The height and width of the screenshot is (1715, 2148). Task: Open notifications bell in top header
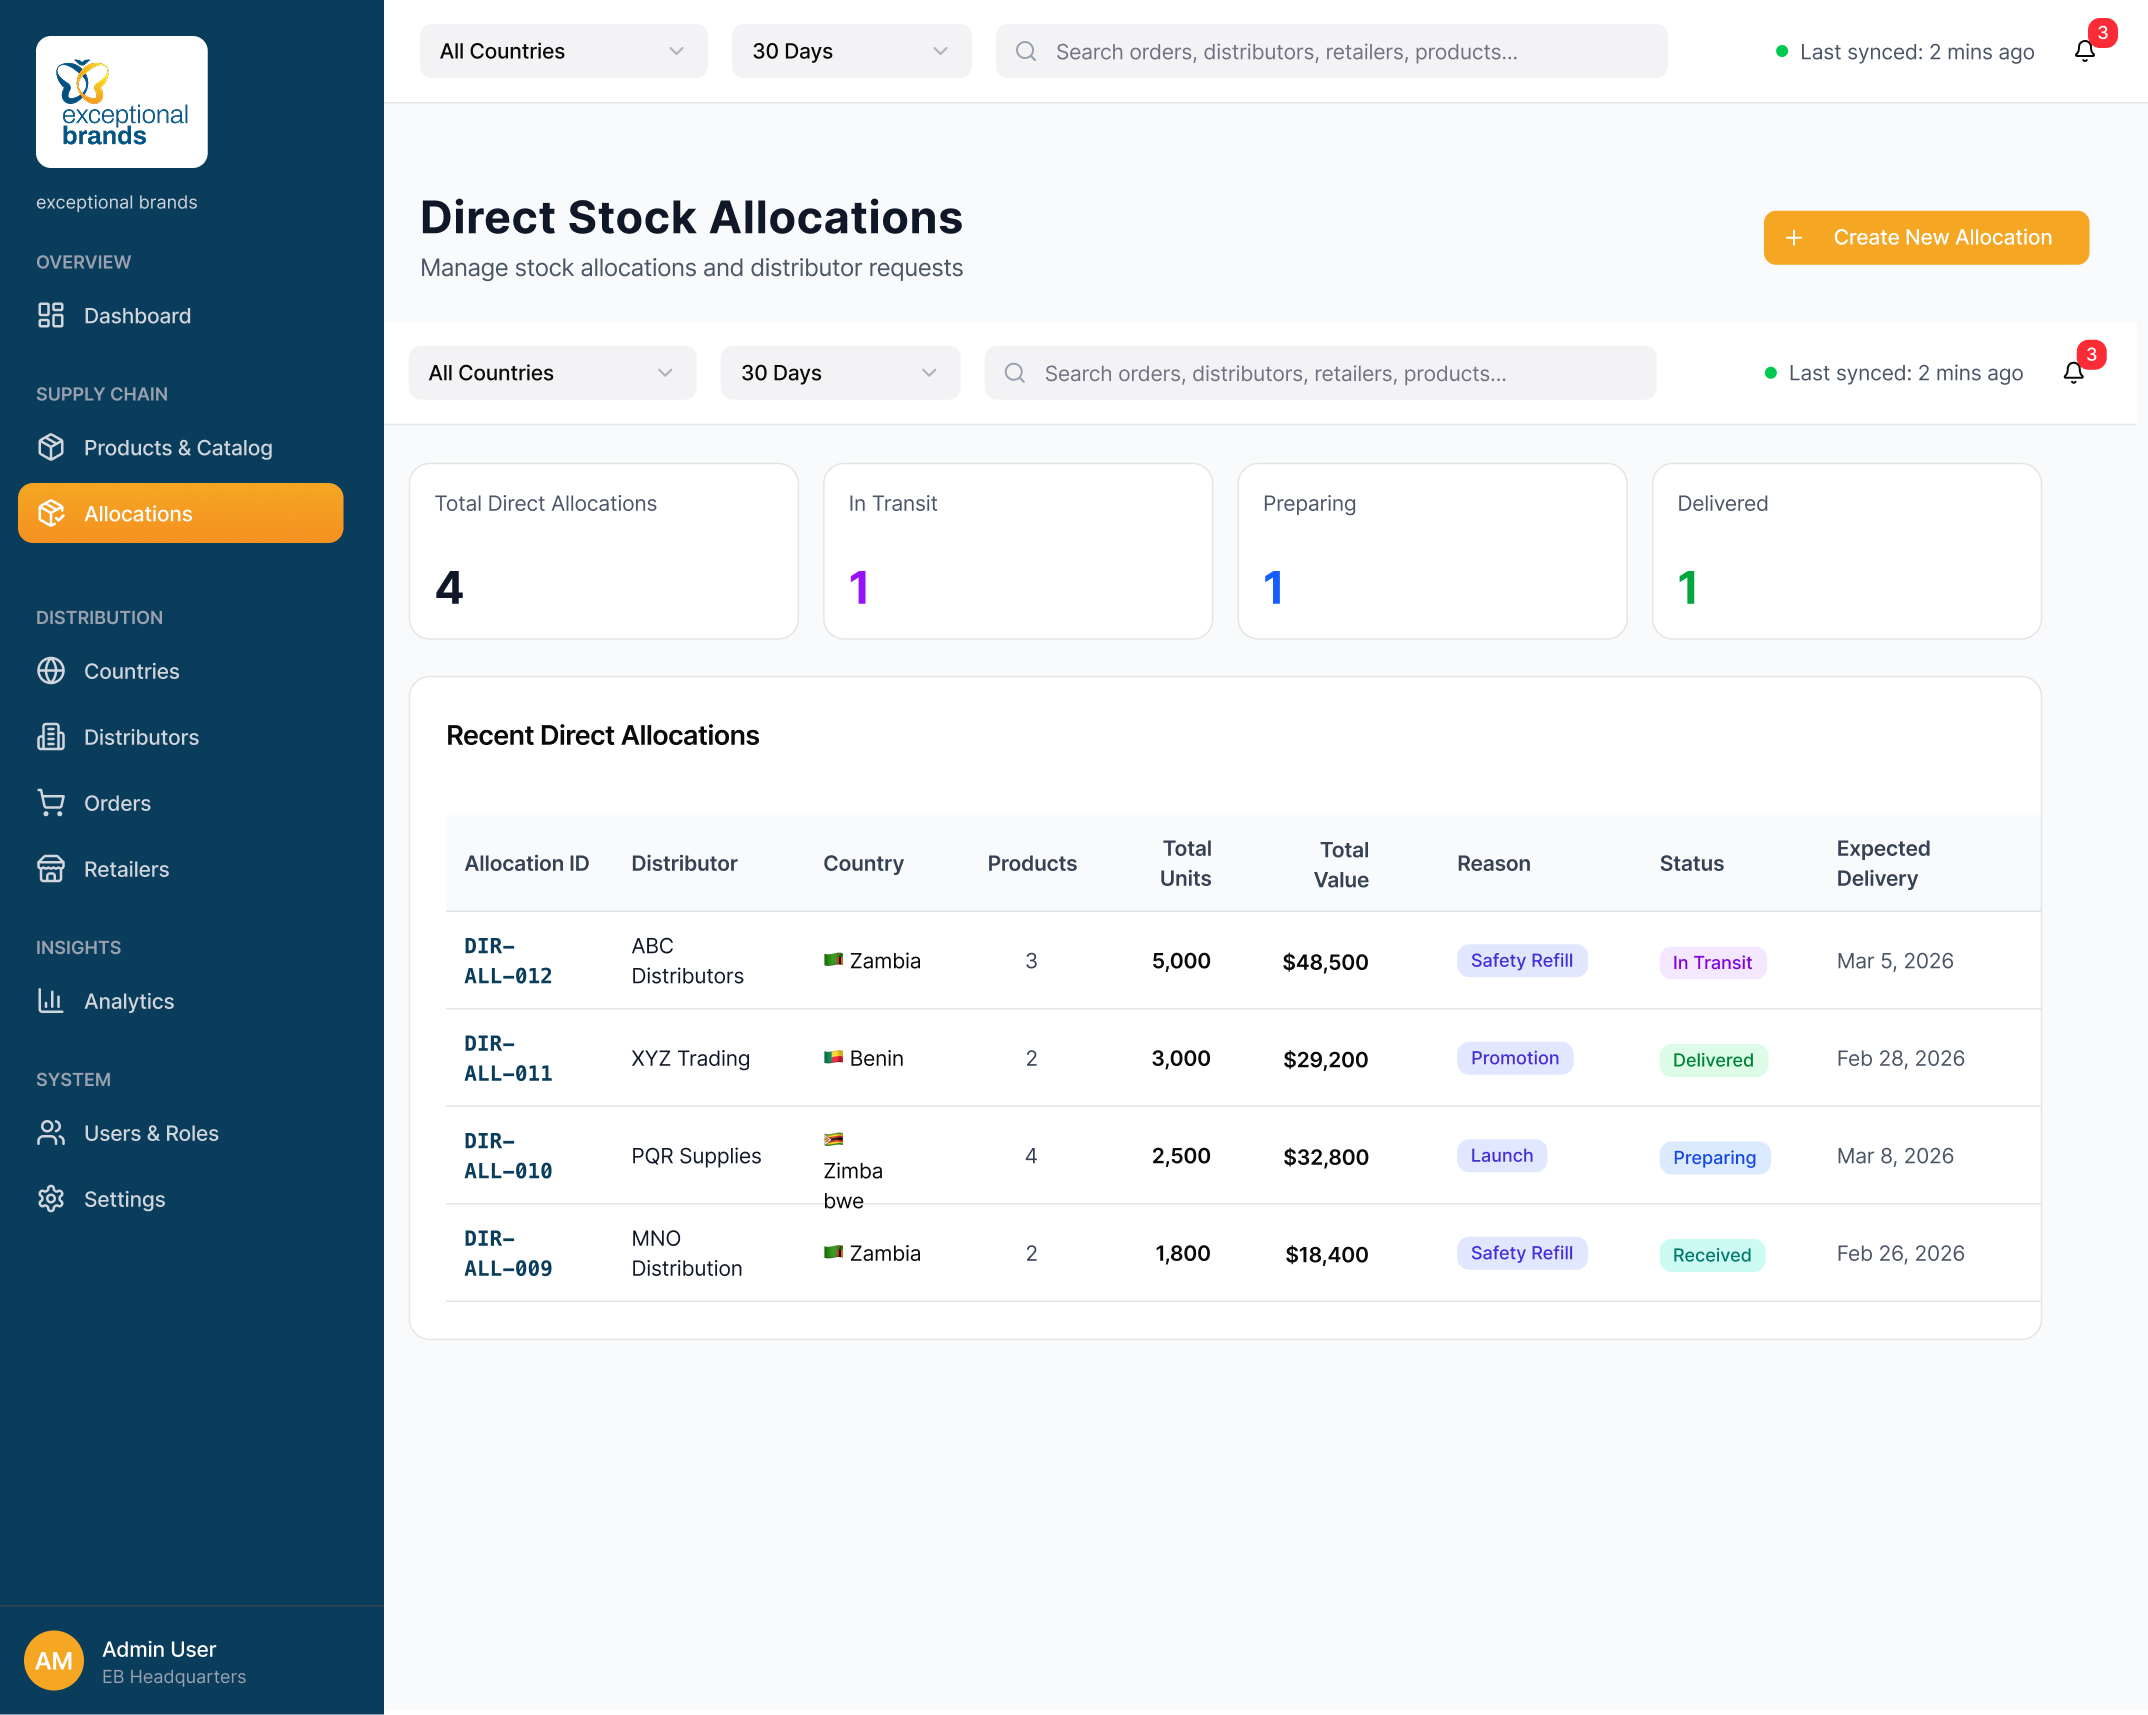click(x=2085, y=51)
